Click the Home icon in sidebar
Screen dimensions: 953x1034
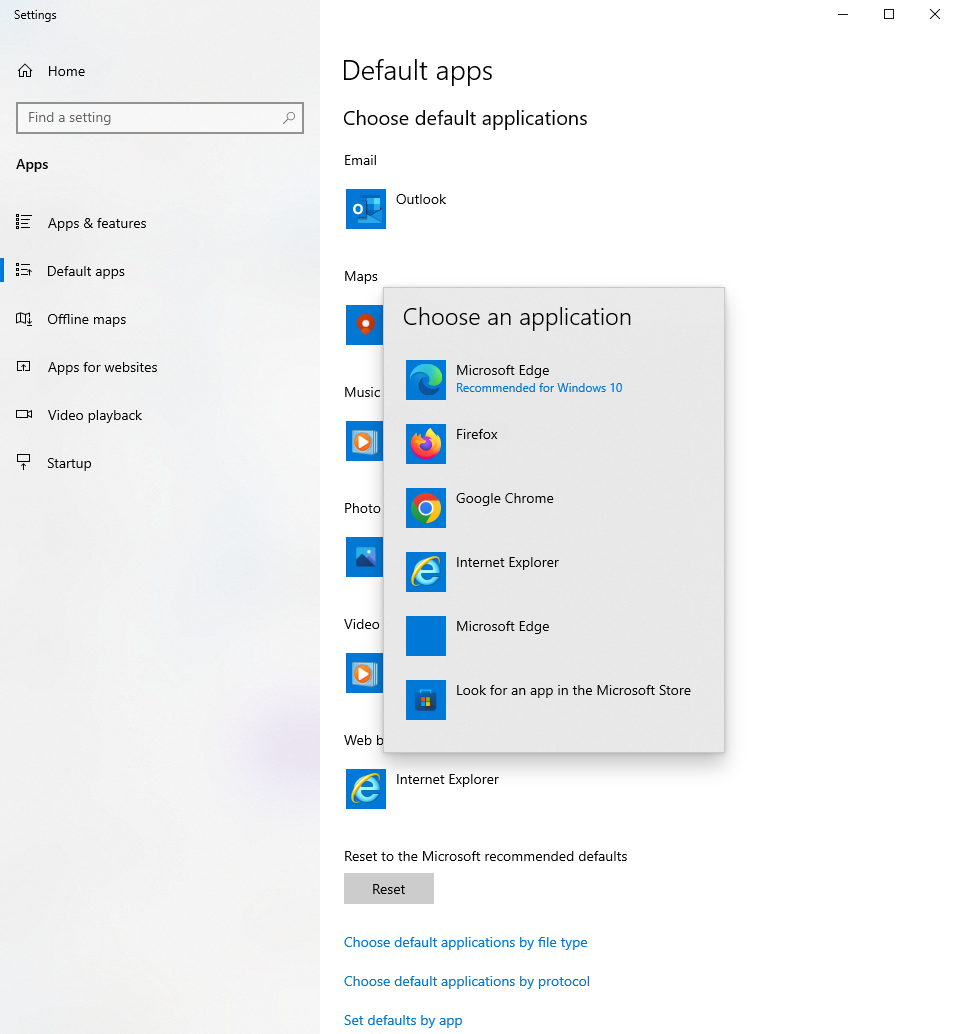pyautogui.click(x=25, y=71)
